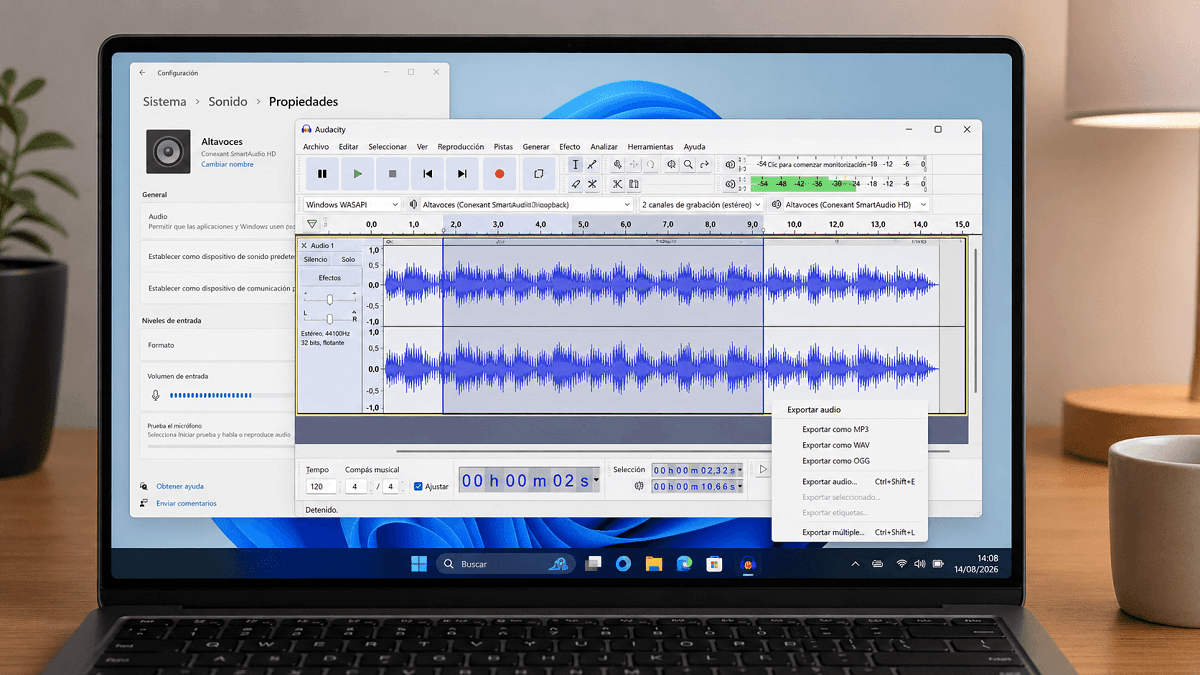
Task: Open the time signature denominator dropdown
Action: 390,486
